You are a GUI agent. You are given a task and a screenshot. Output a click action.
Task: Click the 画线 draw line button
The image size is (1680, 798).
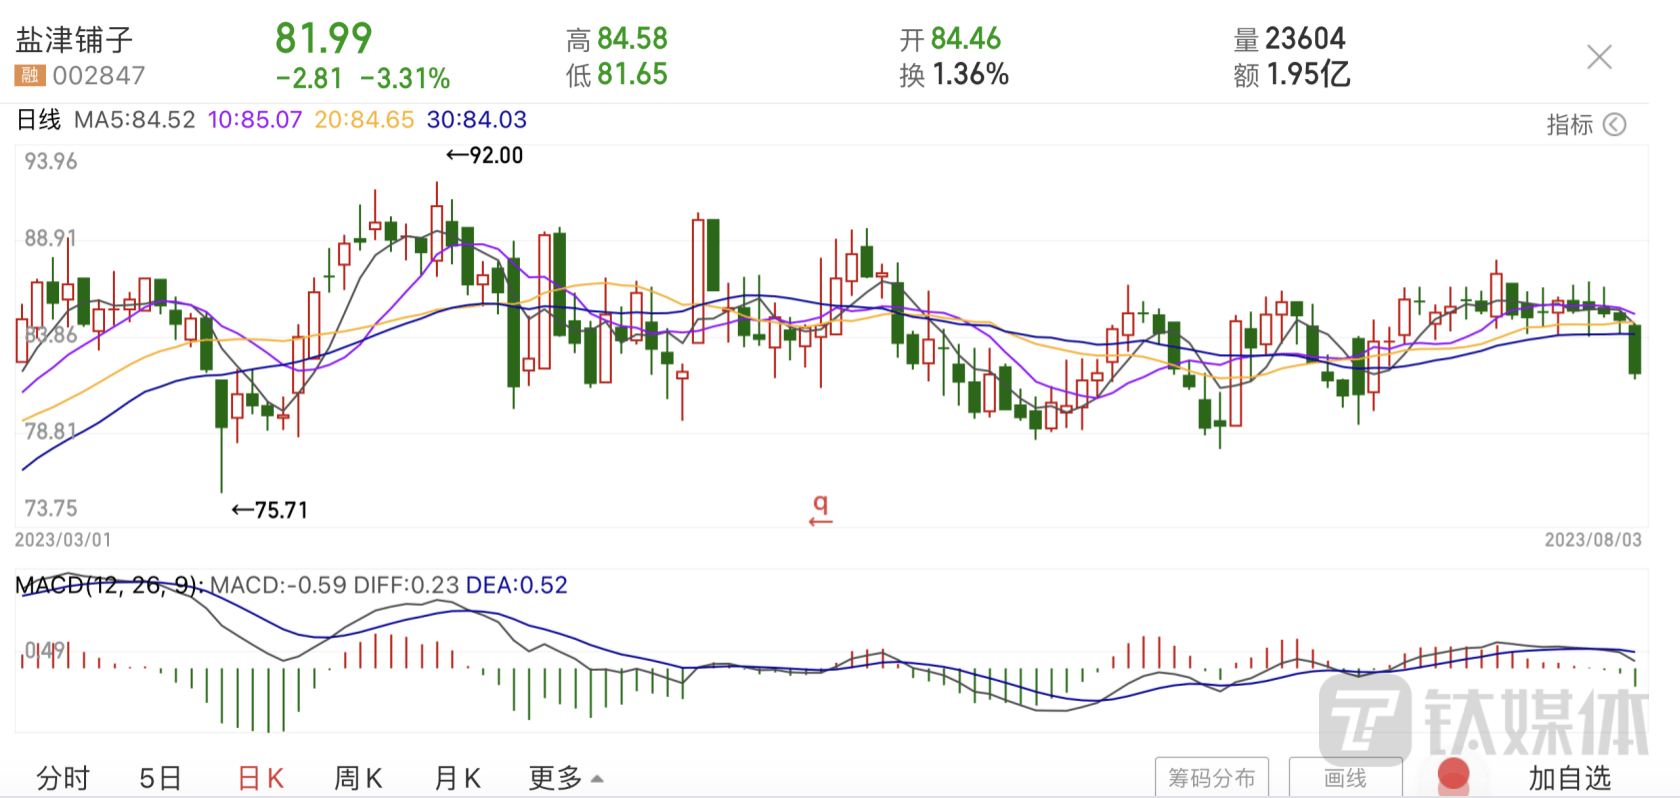(x=1345, y=778)
